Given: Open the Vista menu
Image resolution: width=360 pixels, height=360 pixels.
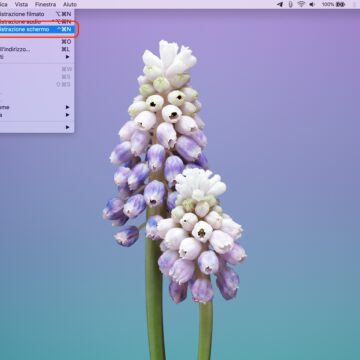Looking at the screenshot, I should (x=21, y=4).
